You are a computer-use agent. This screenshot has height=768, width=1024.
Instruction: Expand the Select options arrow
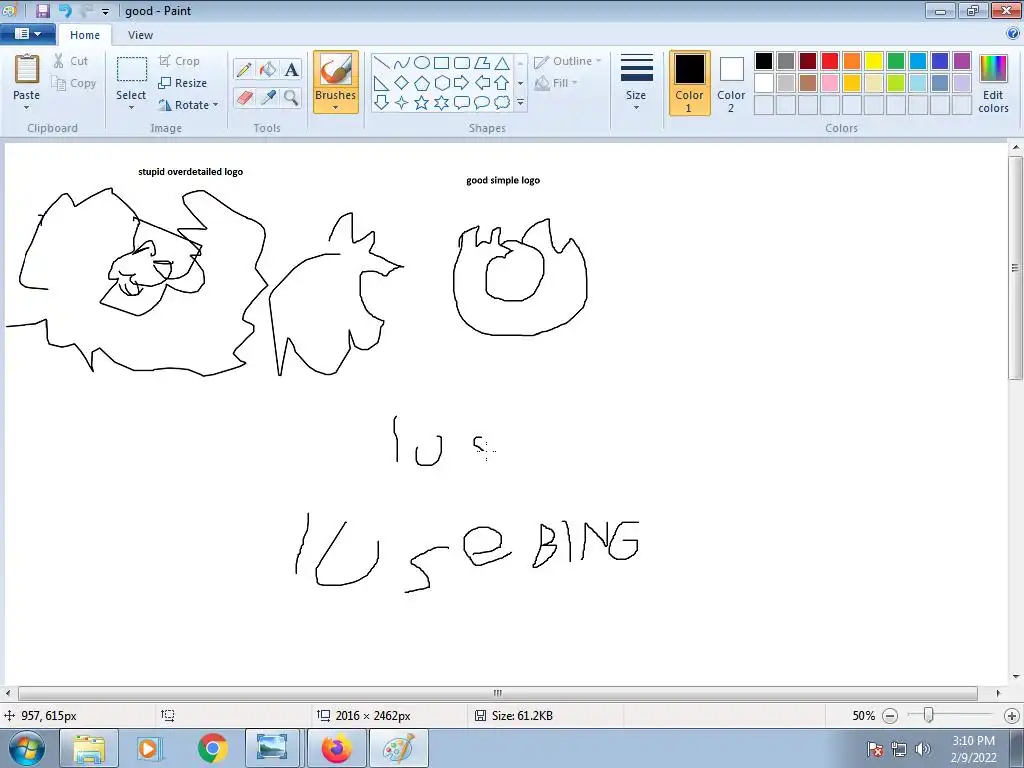click(x=131, y=108)
